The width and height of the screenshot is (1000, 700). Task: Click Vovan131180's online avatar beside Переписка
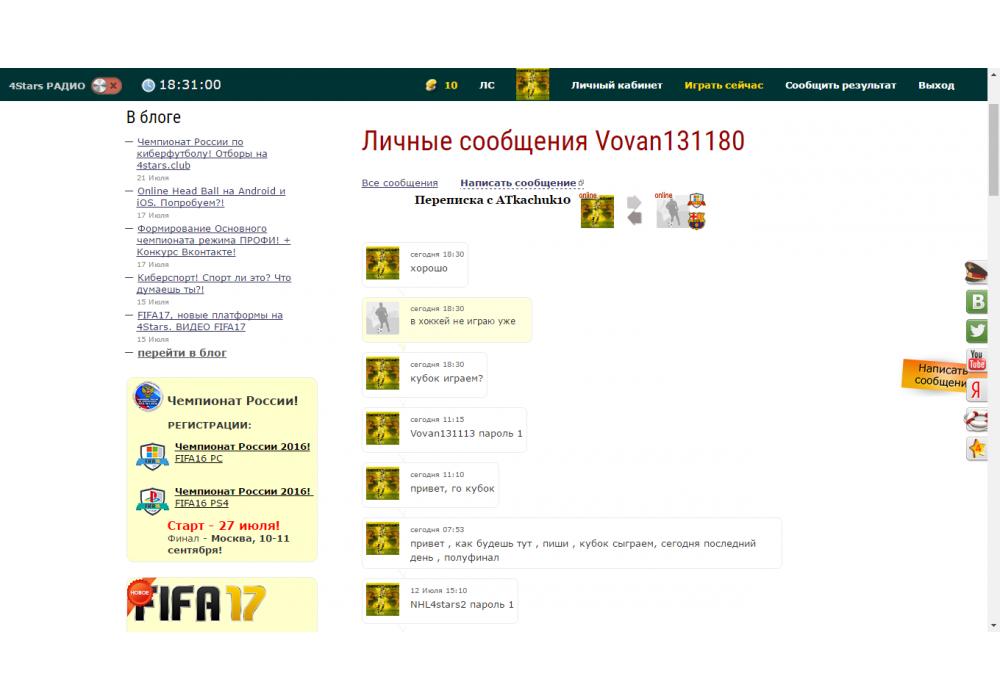coord(597,211)
